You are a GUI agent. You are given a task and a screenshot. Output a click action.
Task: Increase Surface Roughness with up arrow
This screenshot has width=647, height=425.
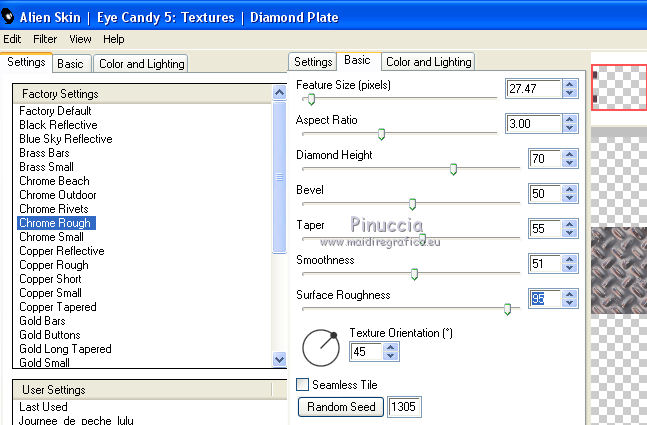(x=570, y=294)
